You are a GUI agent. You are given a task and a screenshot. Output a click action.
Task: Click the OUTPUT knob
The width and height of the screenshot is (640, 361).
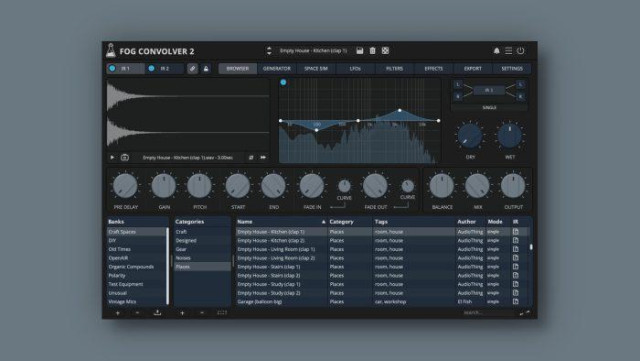513,186
